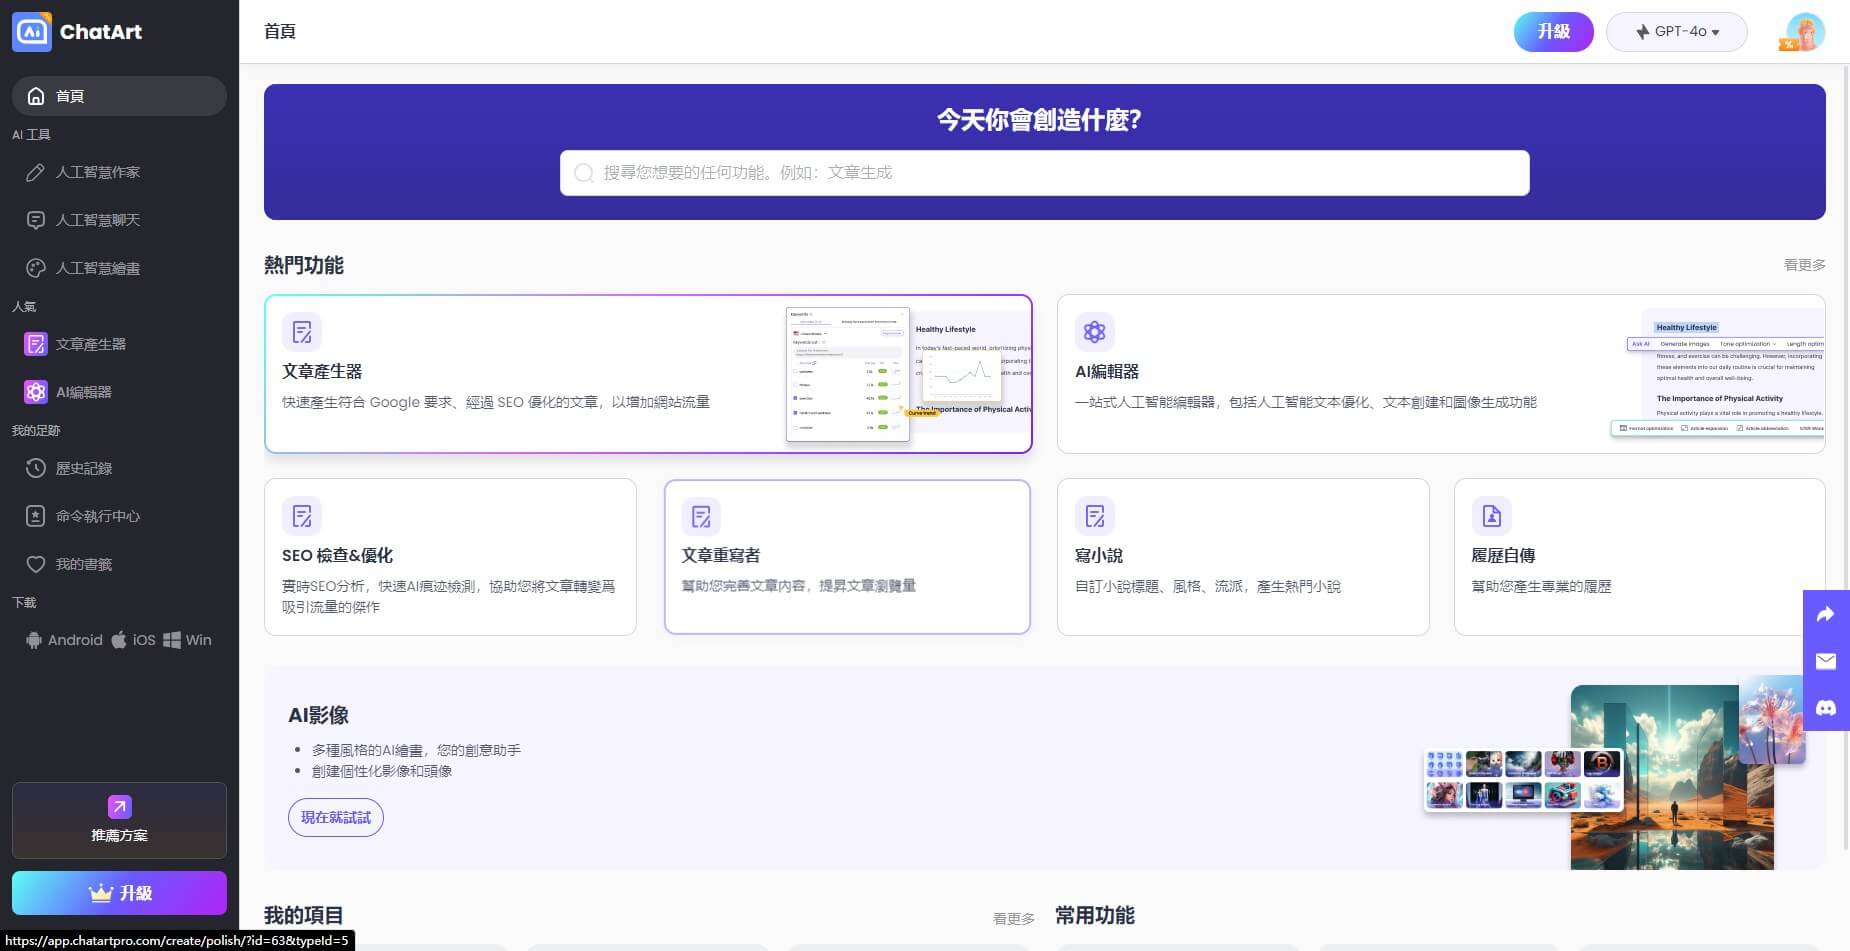
Task: Click the 履歷自傳 card icon
Action: point(1492,516)
